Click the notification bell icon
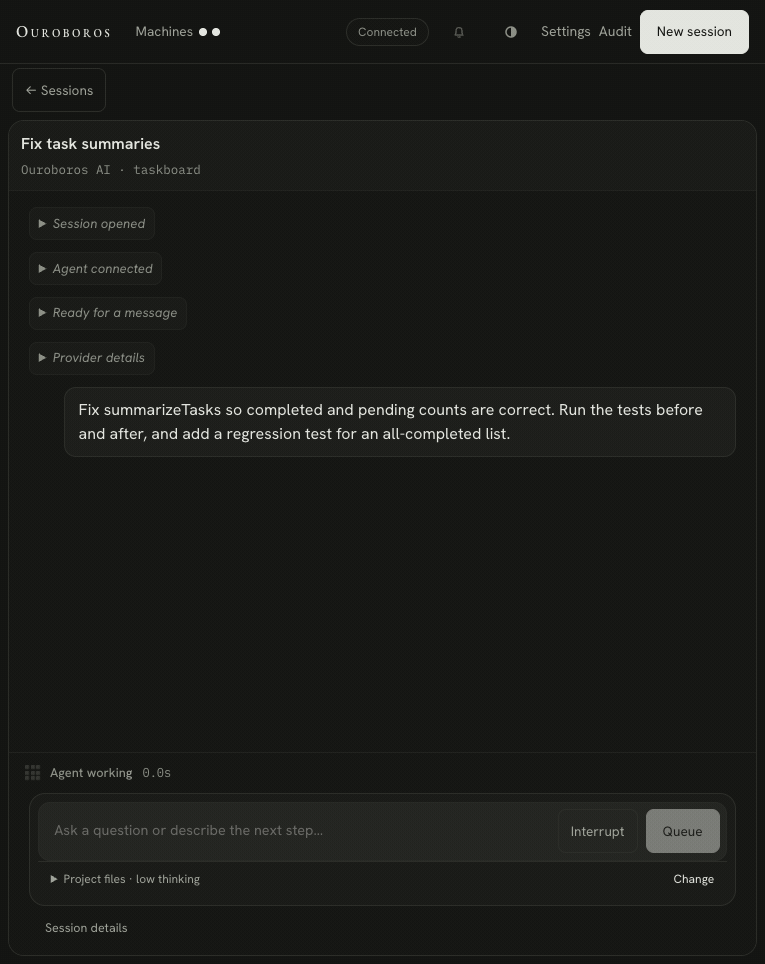Screen dimensions: 765x964 [459, 32]
